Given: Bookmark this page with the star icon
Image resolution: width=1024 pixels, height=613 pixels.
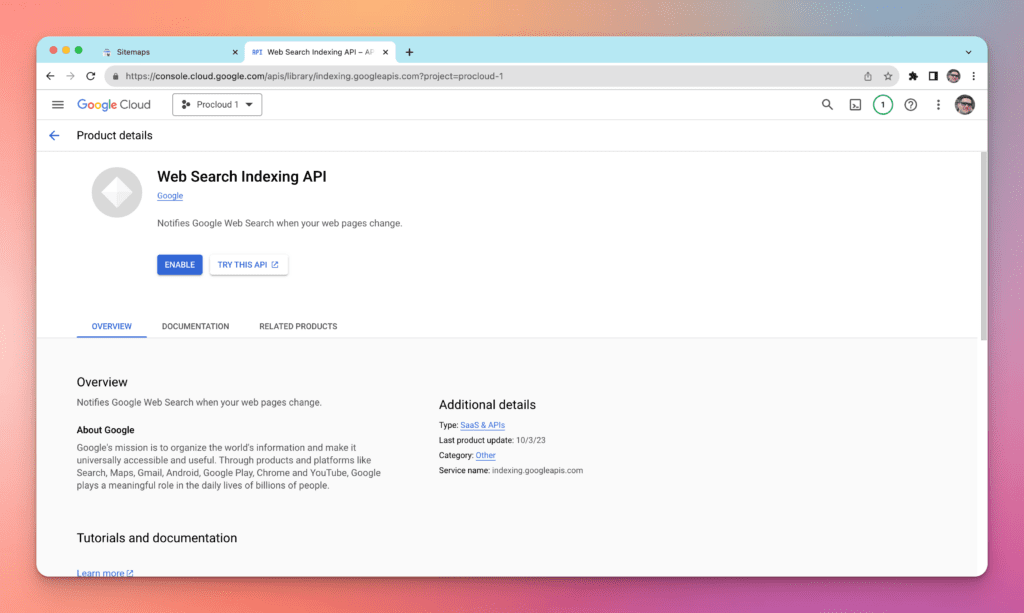Looking at the screenshot, I should tap(887, 76).
